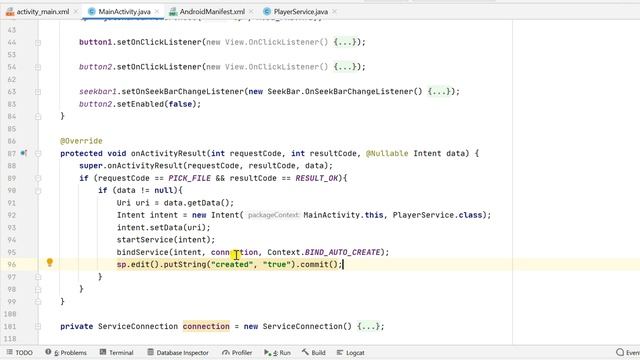
Task: Click the fold end marker on line 99
Action: (x=38, y=302)
